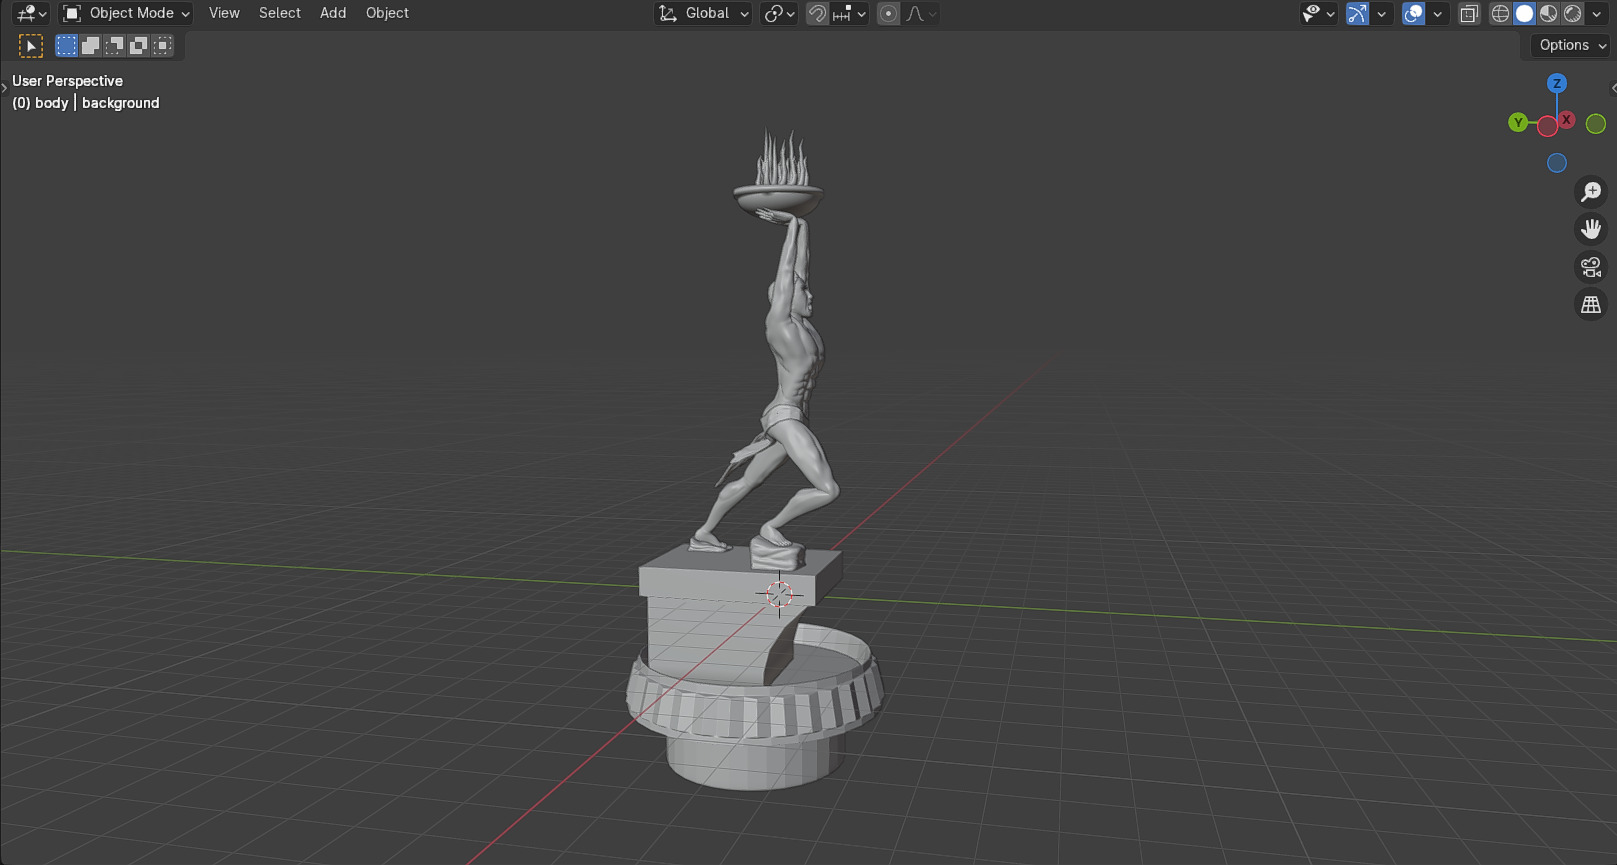Open selectability and visibility dropdown
This screenshot has height=865, width=1617.
click(1318, 13)
